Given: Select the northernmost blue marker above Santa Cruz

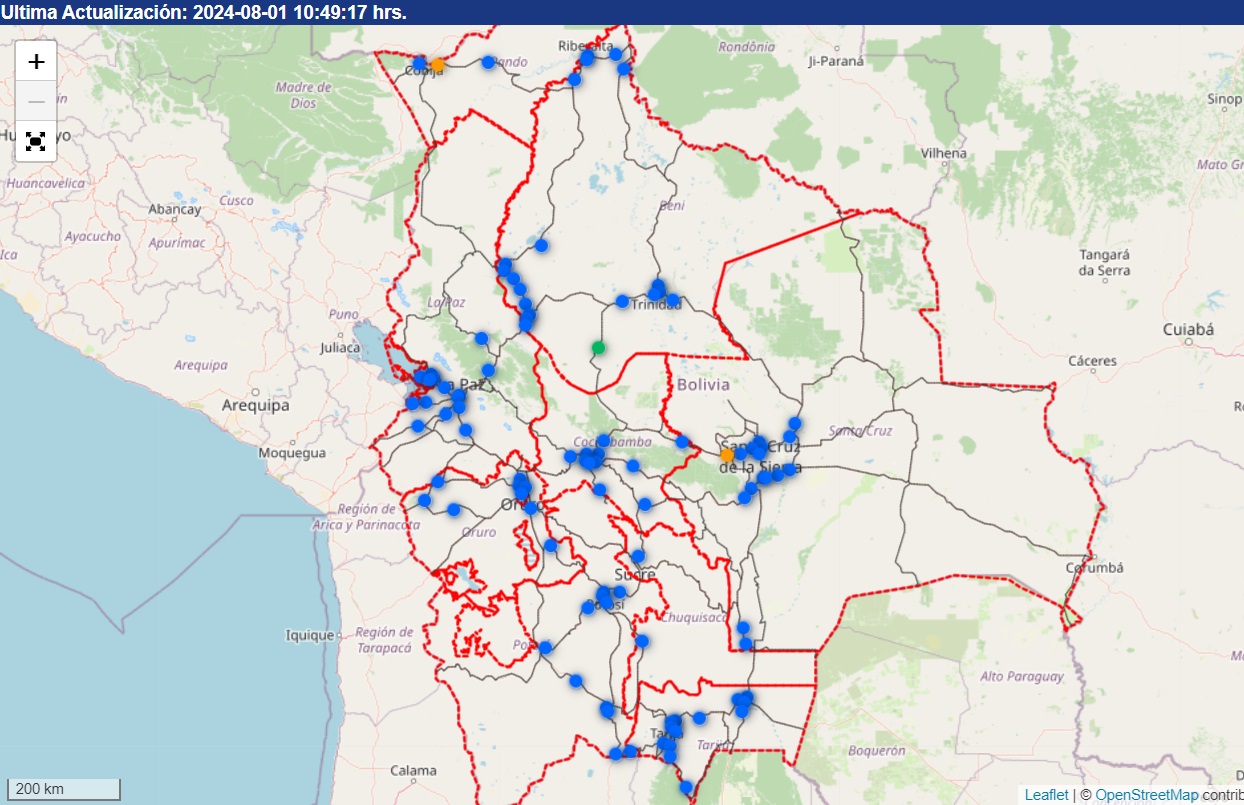Looking at the screenshot, I should point(795,423).
